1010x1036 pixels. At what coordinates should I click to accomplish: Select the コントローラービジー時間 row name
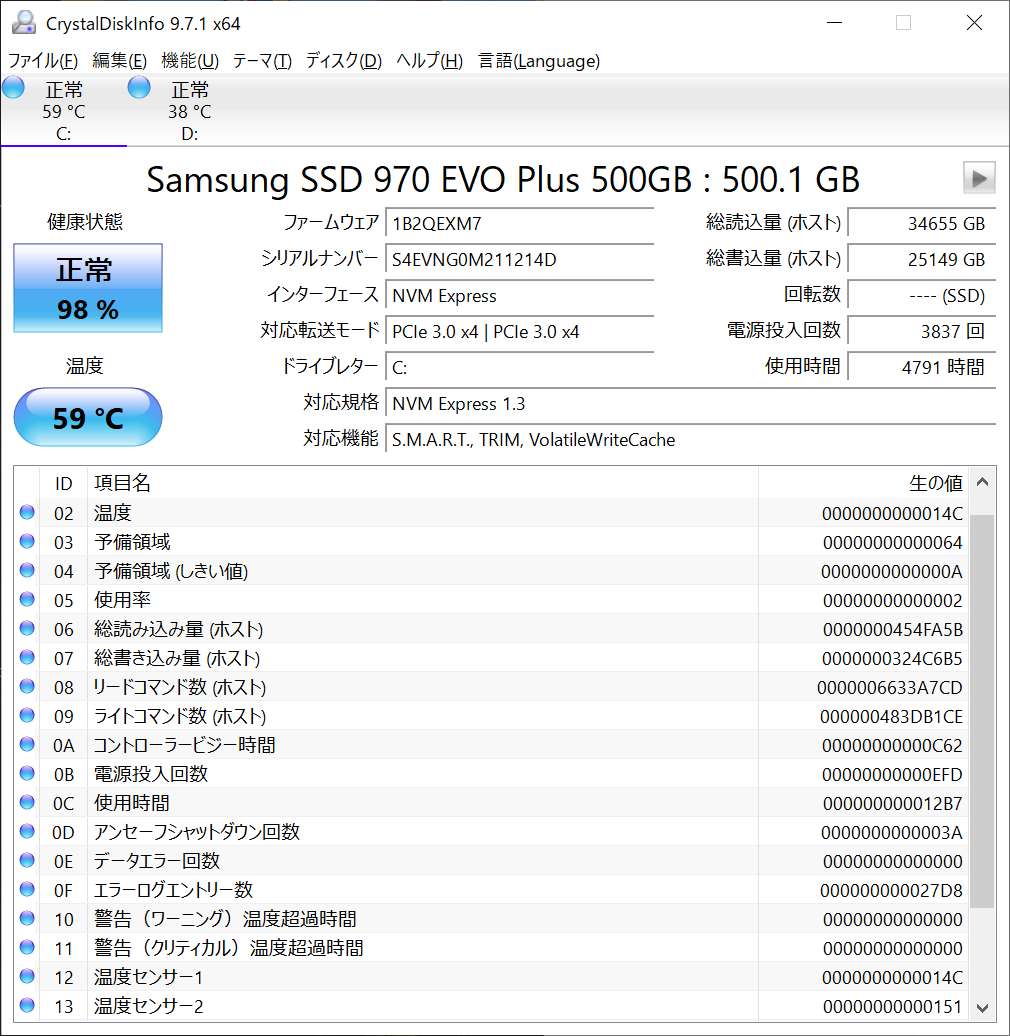(184, 745)
